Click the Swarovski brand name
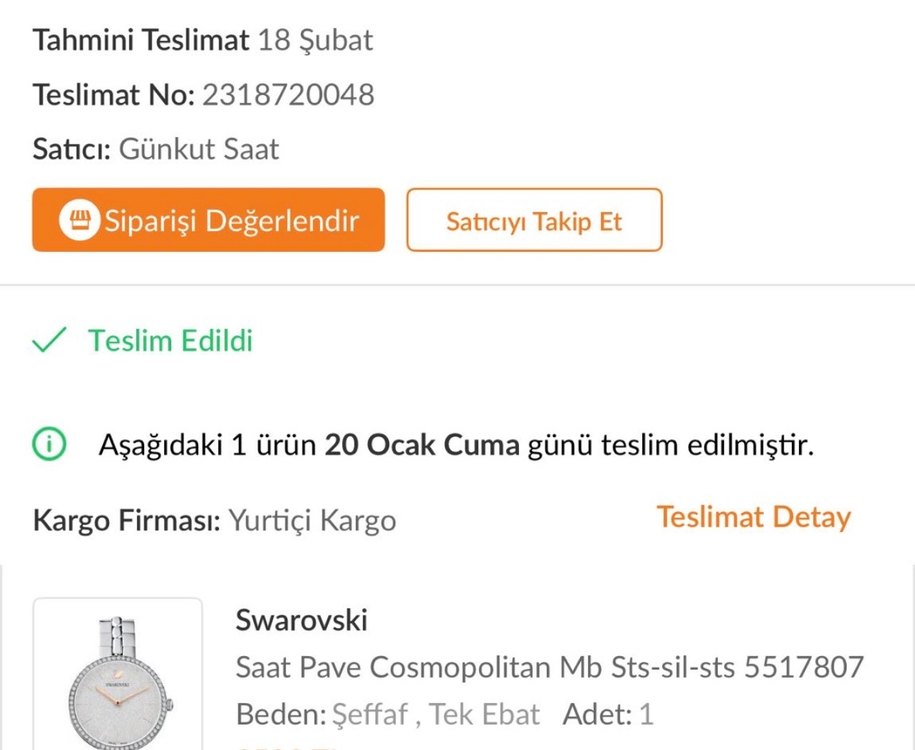The height and width of the screenshot is (750, 915). [302, 620]
